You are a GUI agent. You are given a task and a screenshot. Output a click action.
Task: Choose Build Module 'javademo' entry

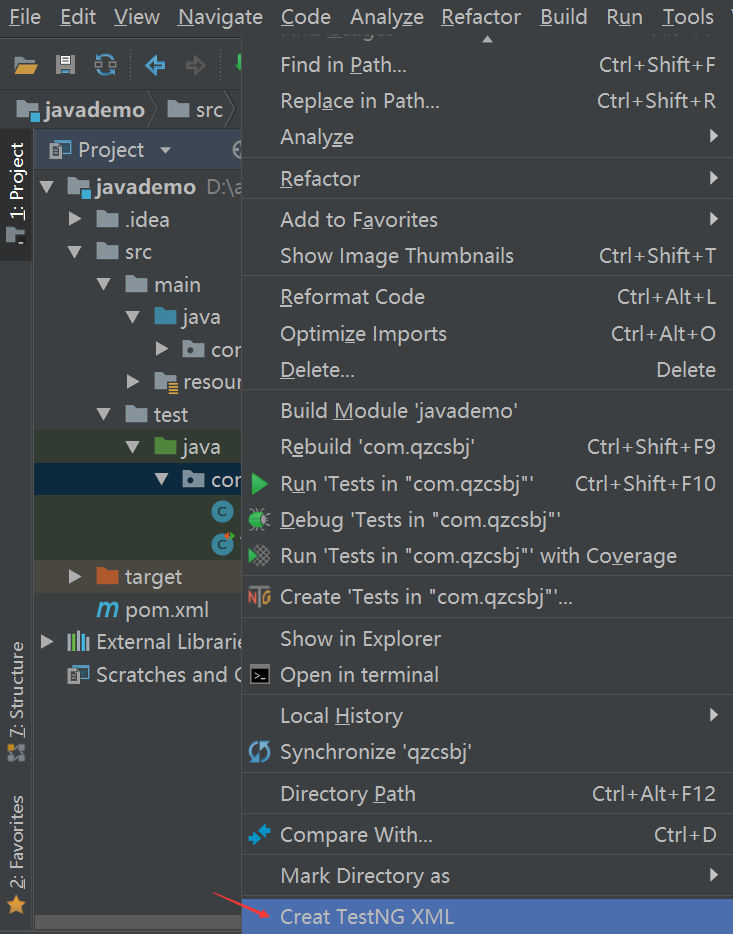click(487, 410)
